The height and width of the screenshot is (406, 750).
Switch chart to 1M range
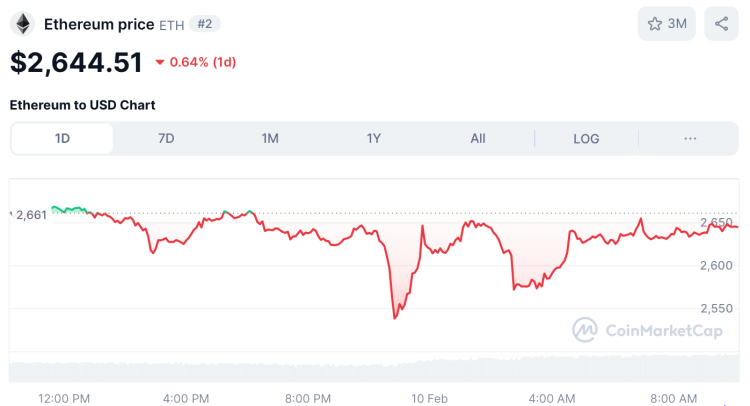270,139
